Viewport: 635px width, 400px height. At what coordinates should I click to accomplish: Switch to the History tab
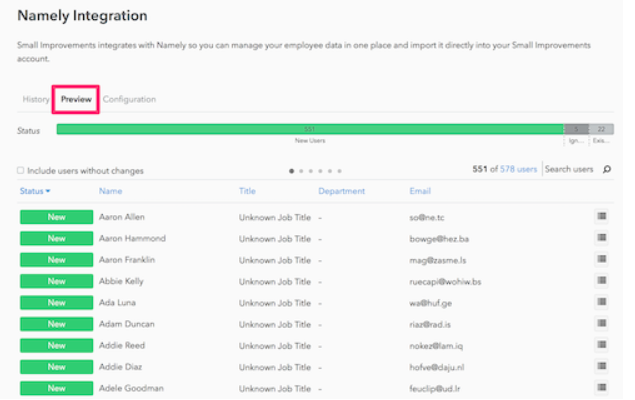point(36,99)
